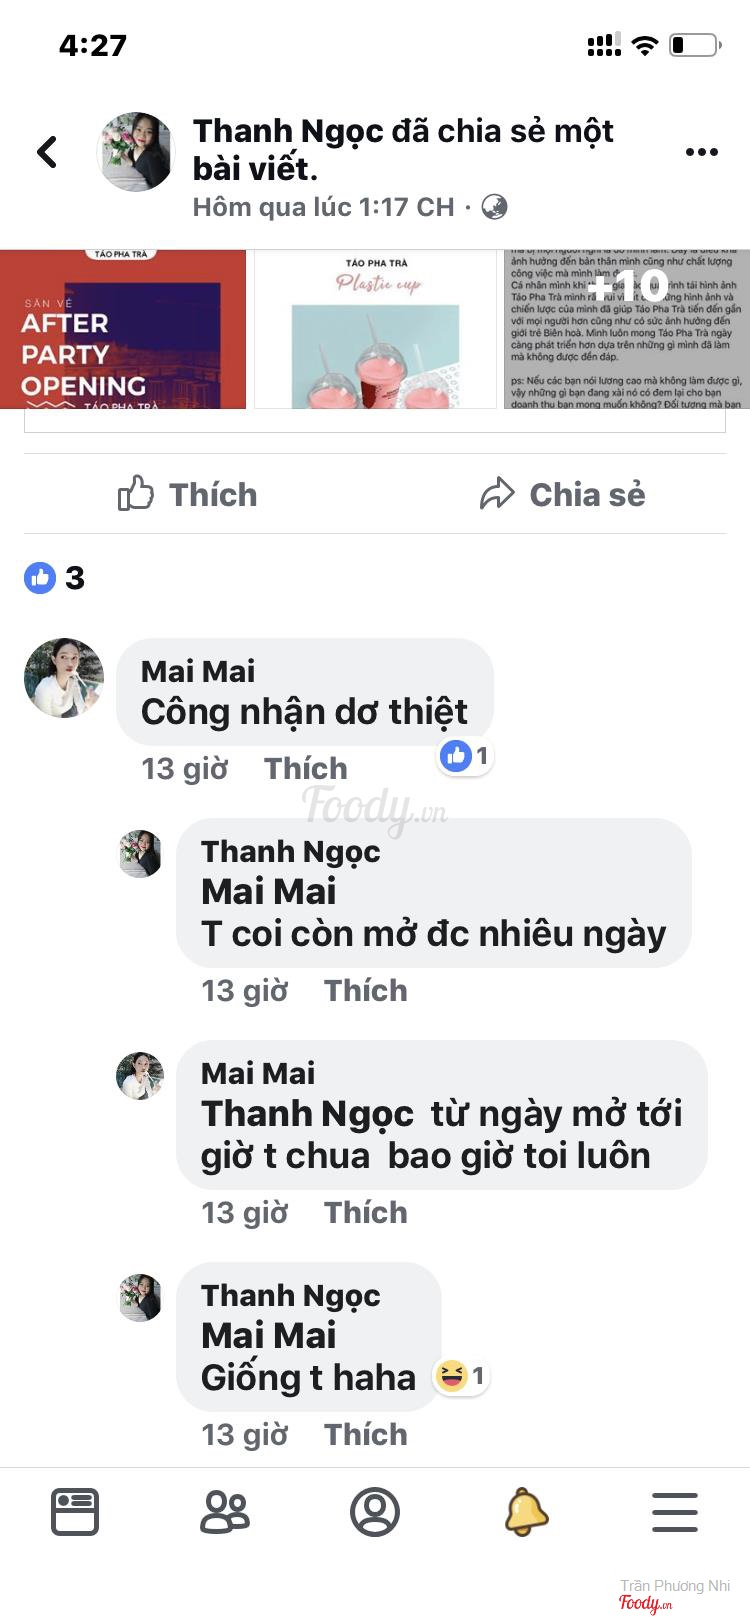Open the +10 more photos thumbnail
The height and width of the screenshot is (1624, 750).
[624, 329]
